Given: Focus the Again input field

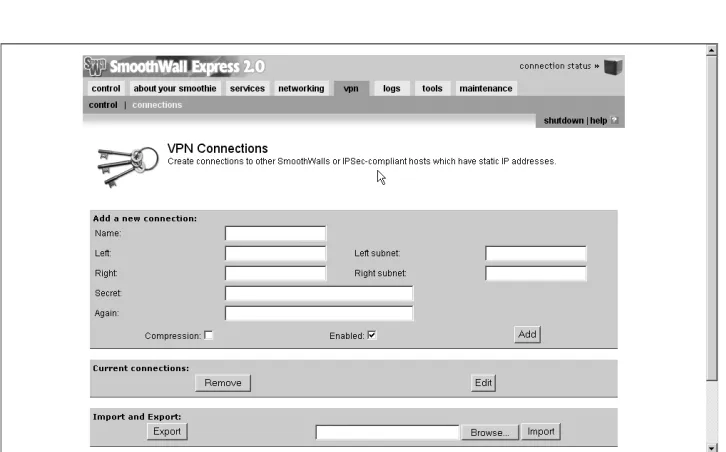Looking at the screenshot, I should [x=319, y=313].
